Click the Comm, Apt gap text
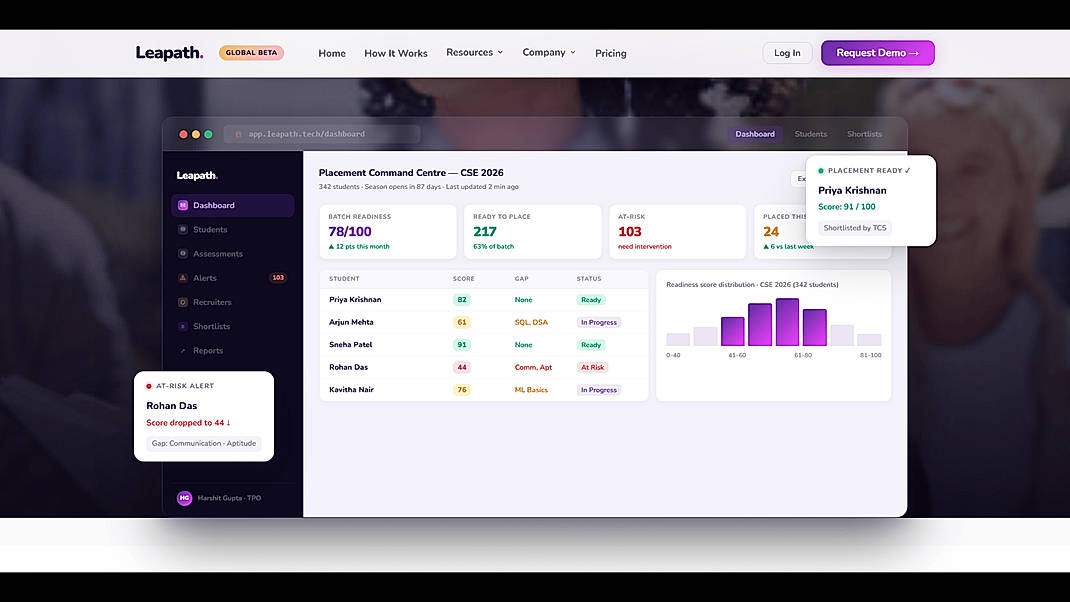The image size is (1070, 602). click(533, 367)
